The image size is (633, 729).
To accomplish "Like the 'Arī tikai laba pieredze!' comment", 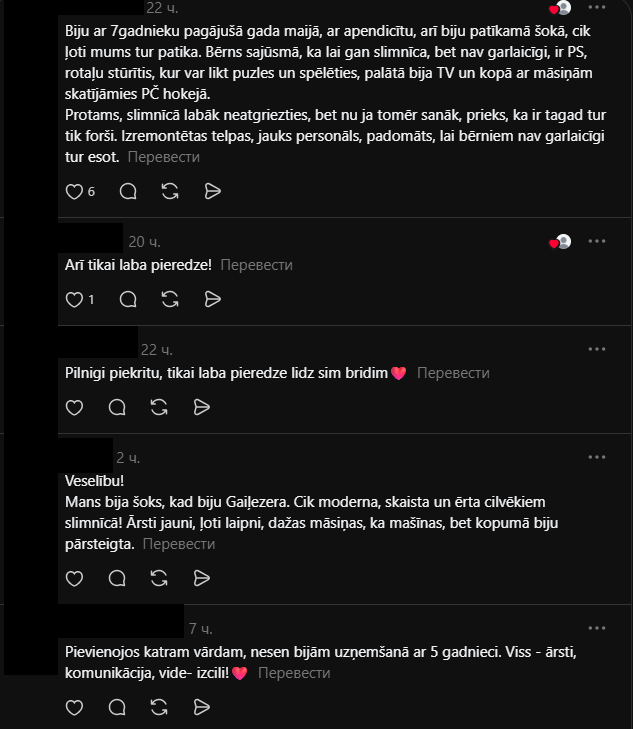I will pos(74,299).
